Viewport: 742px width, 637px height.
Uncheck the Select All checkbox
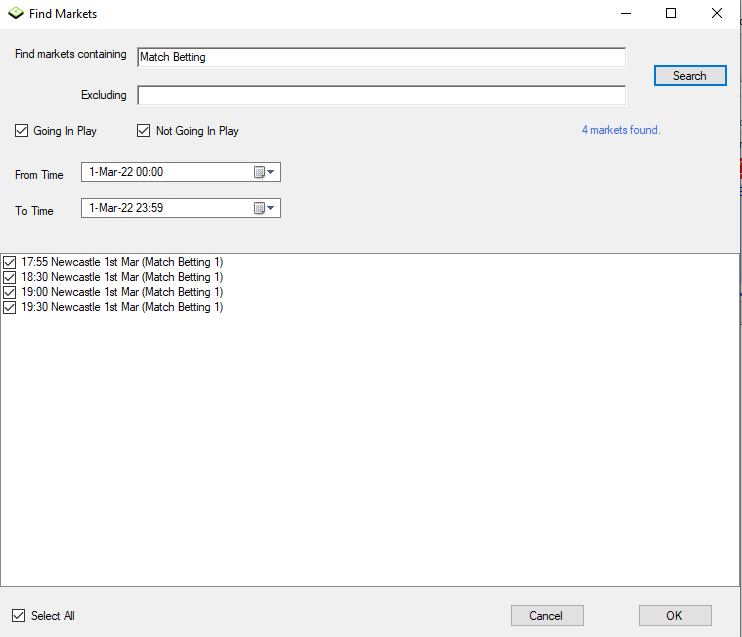(20, 616)
